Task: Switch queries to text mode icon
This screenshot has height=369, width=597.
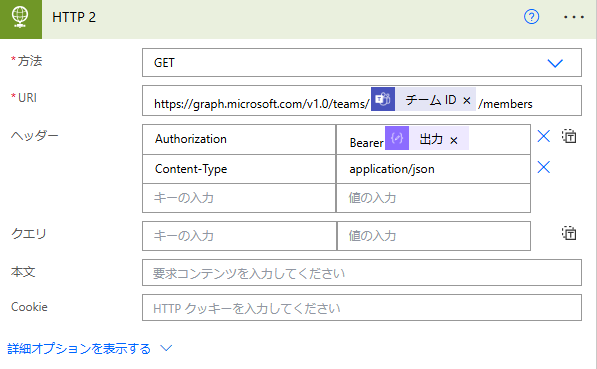Action: coord(569,233)
